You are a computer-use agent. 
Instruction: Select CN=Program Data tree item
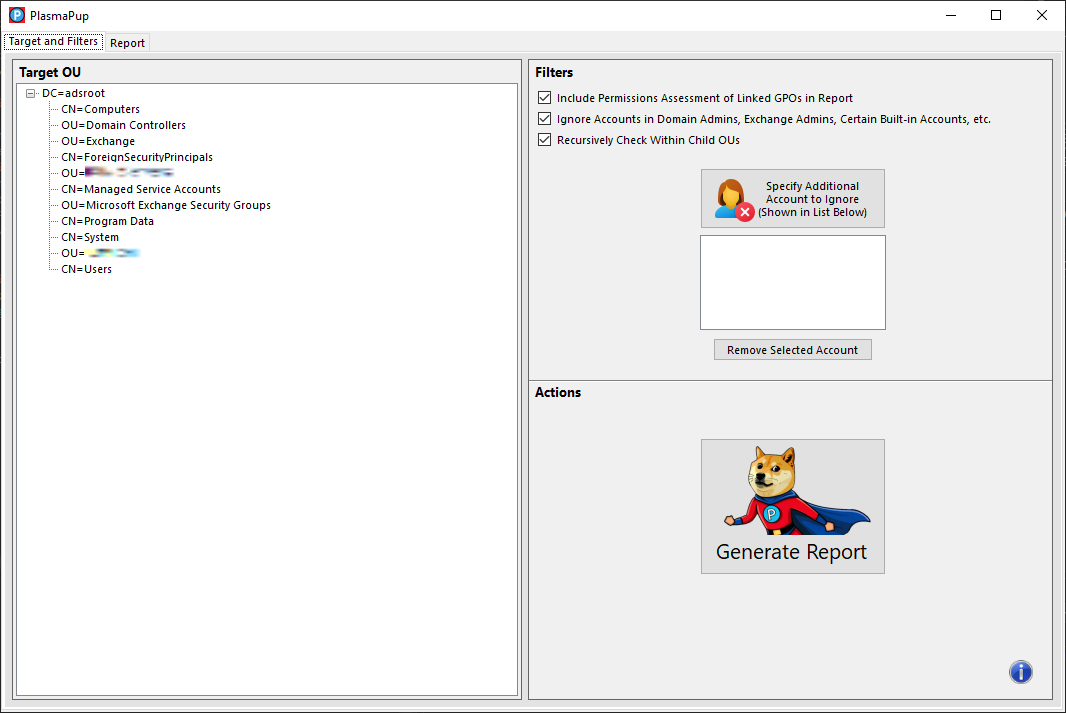tap(107, 222)
